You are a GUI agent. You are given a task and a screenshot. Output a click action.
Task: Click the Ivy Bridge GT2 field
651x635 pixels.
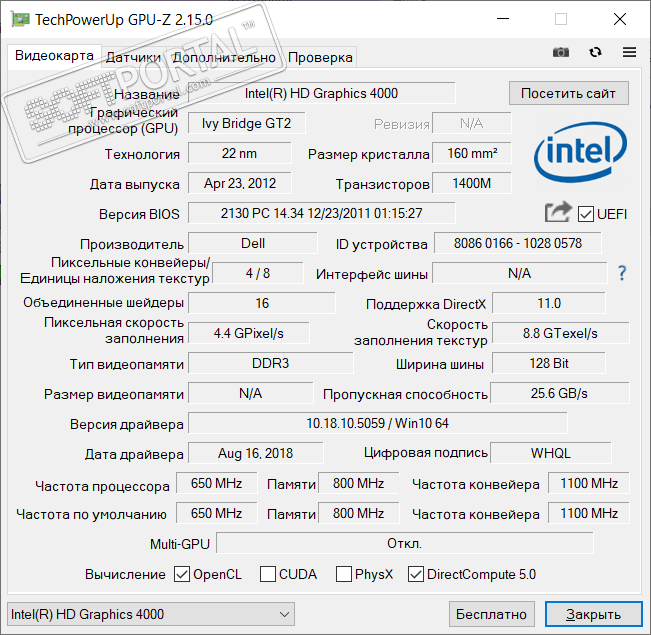(x=247, y=123)
